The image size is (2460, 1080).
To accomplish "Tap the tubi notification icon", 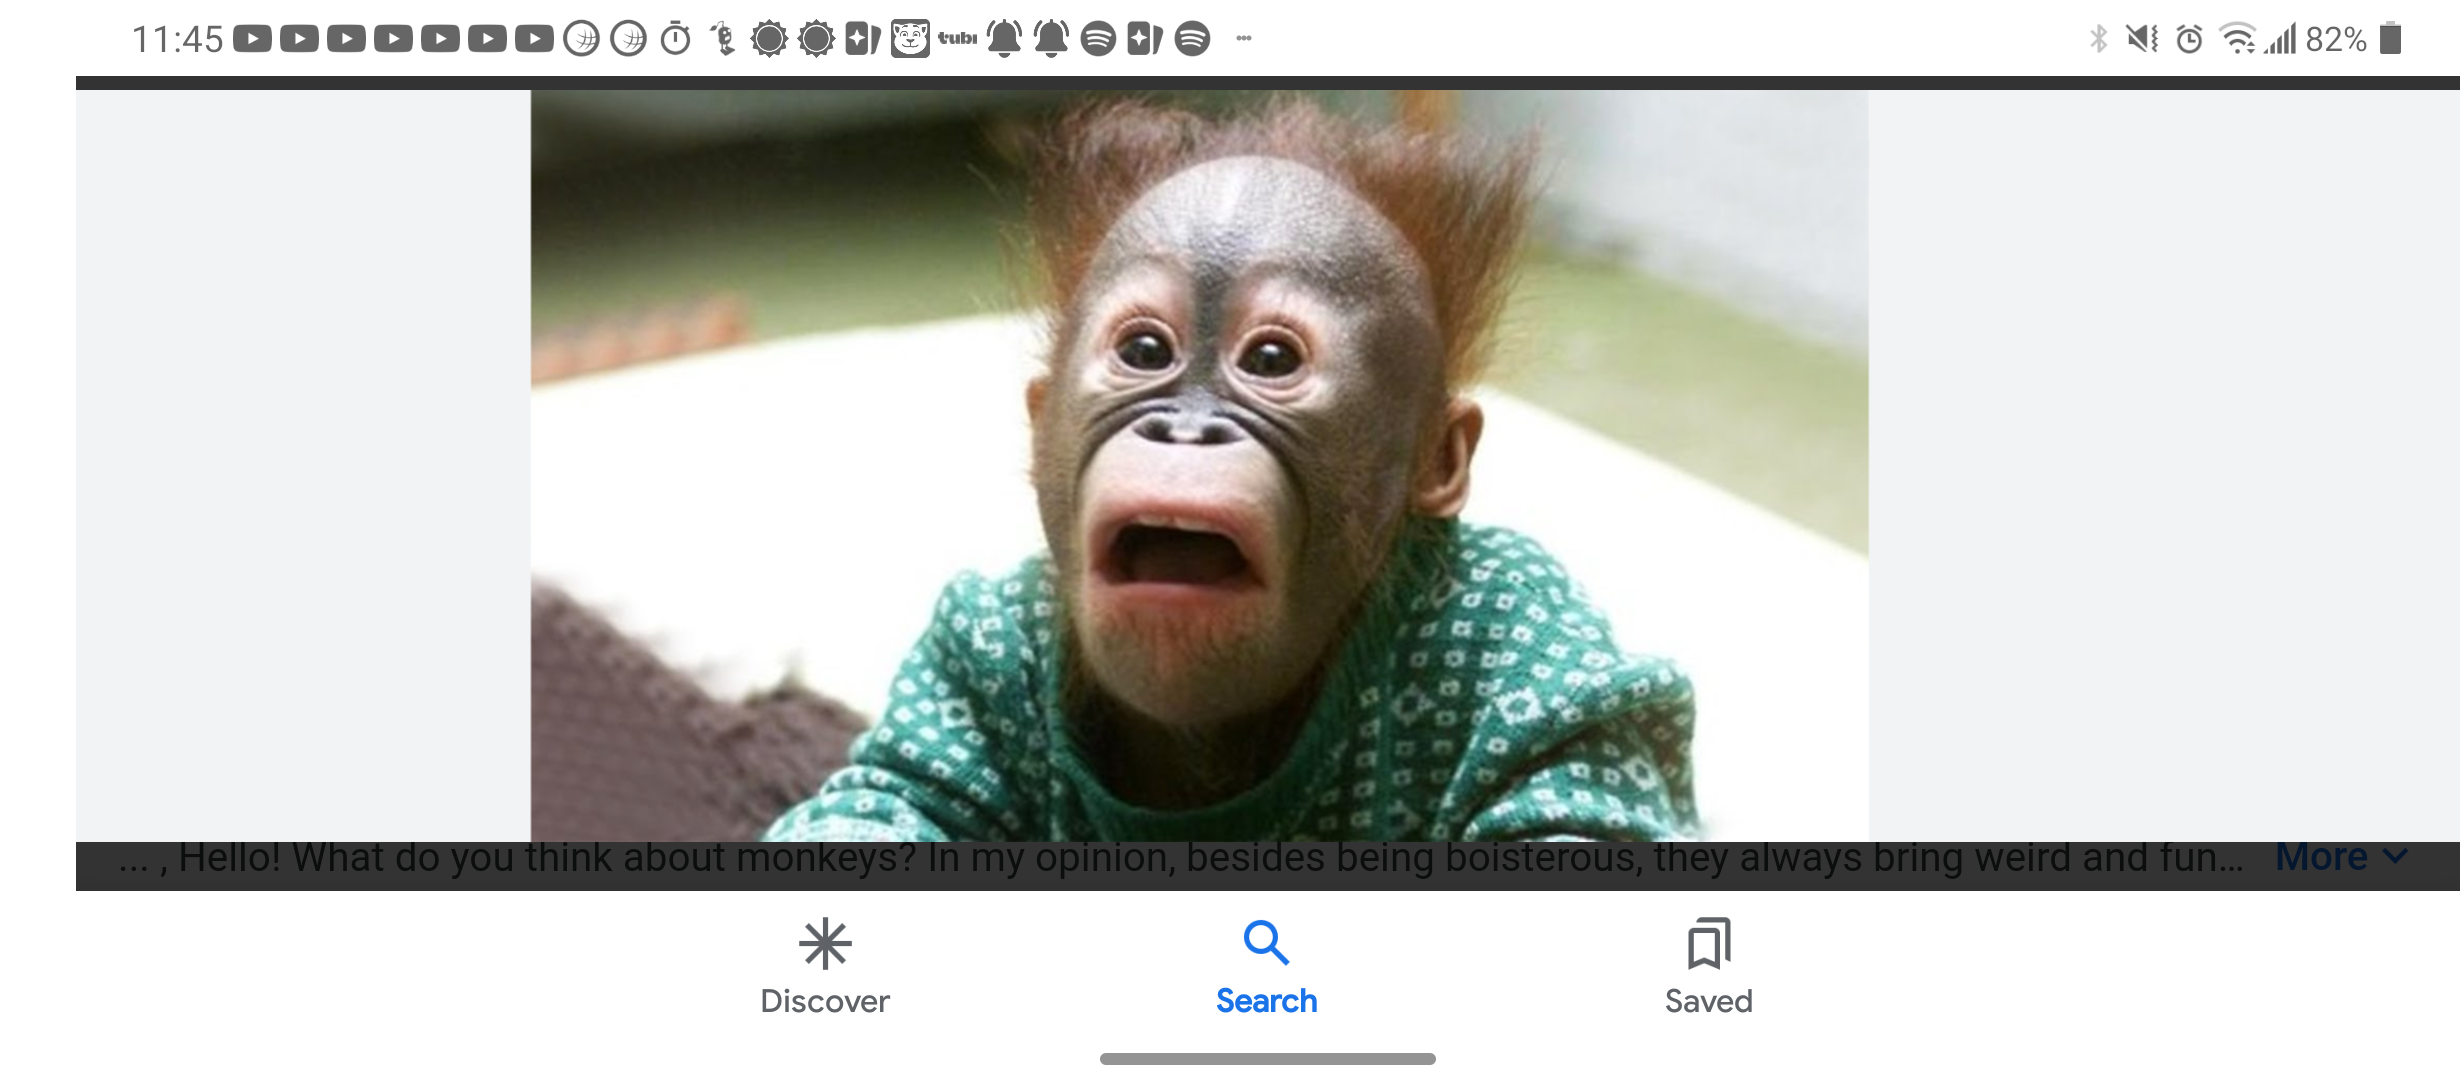I will [x=957, y=39].
